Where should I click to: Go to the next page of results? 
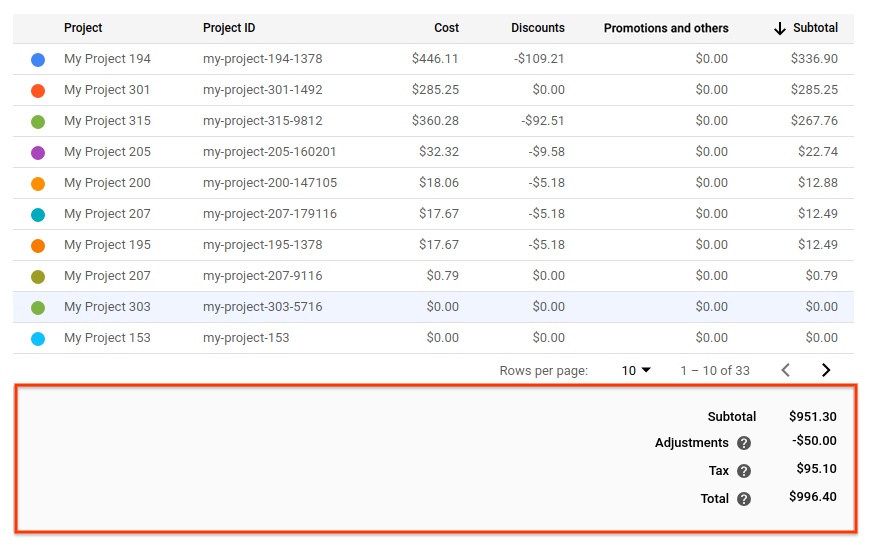(826, 370)
